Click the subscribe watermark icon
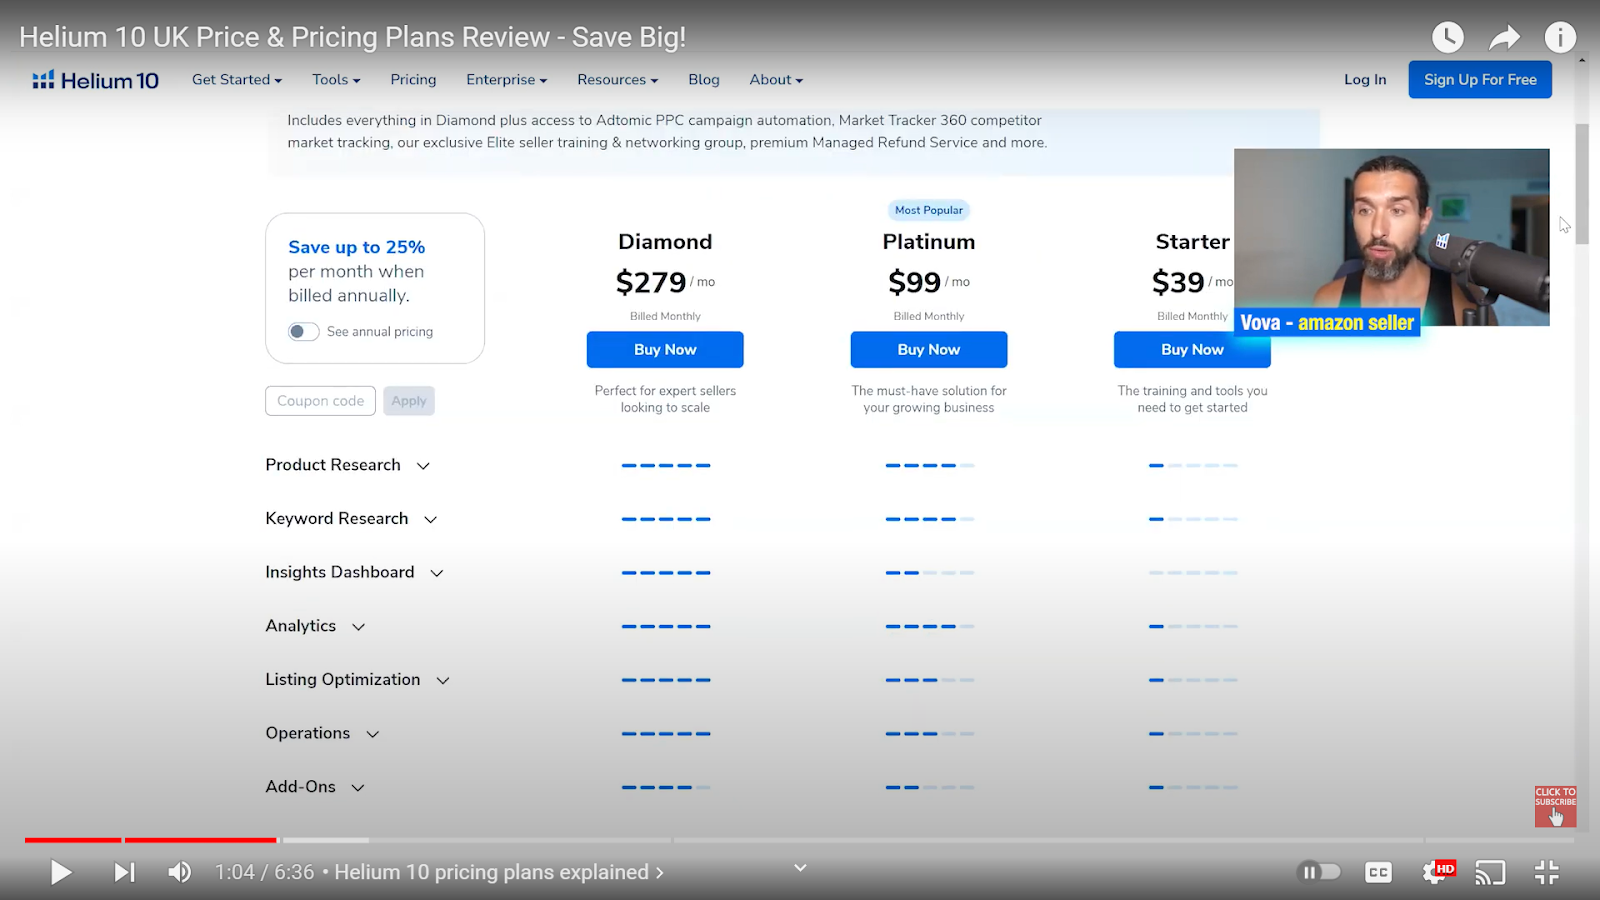The width and height of the screenshot is (1600, 900). pyautogui.click(x=1556, y=806)
